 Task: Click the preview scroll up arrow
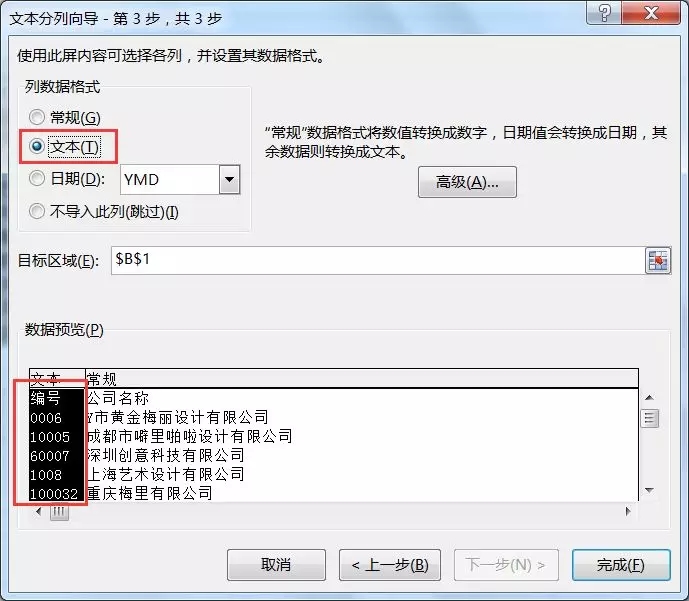click(649, 398)
